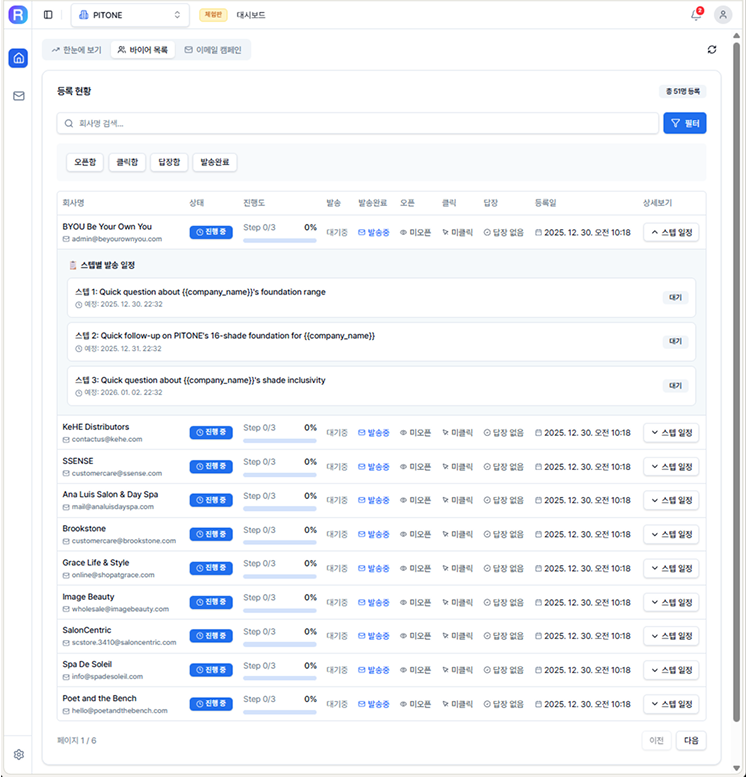The width and height of the screenshot is (746, 778).
Task: Toggle the 클릭함 filter chip
Action: [127, 162]
